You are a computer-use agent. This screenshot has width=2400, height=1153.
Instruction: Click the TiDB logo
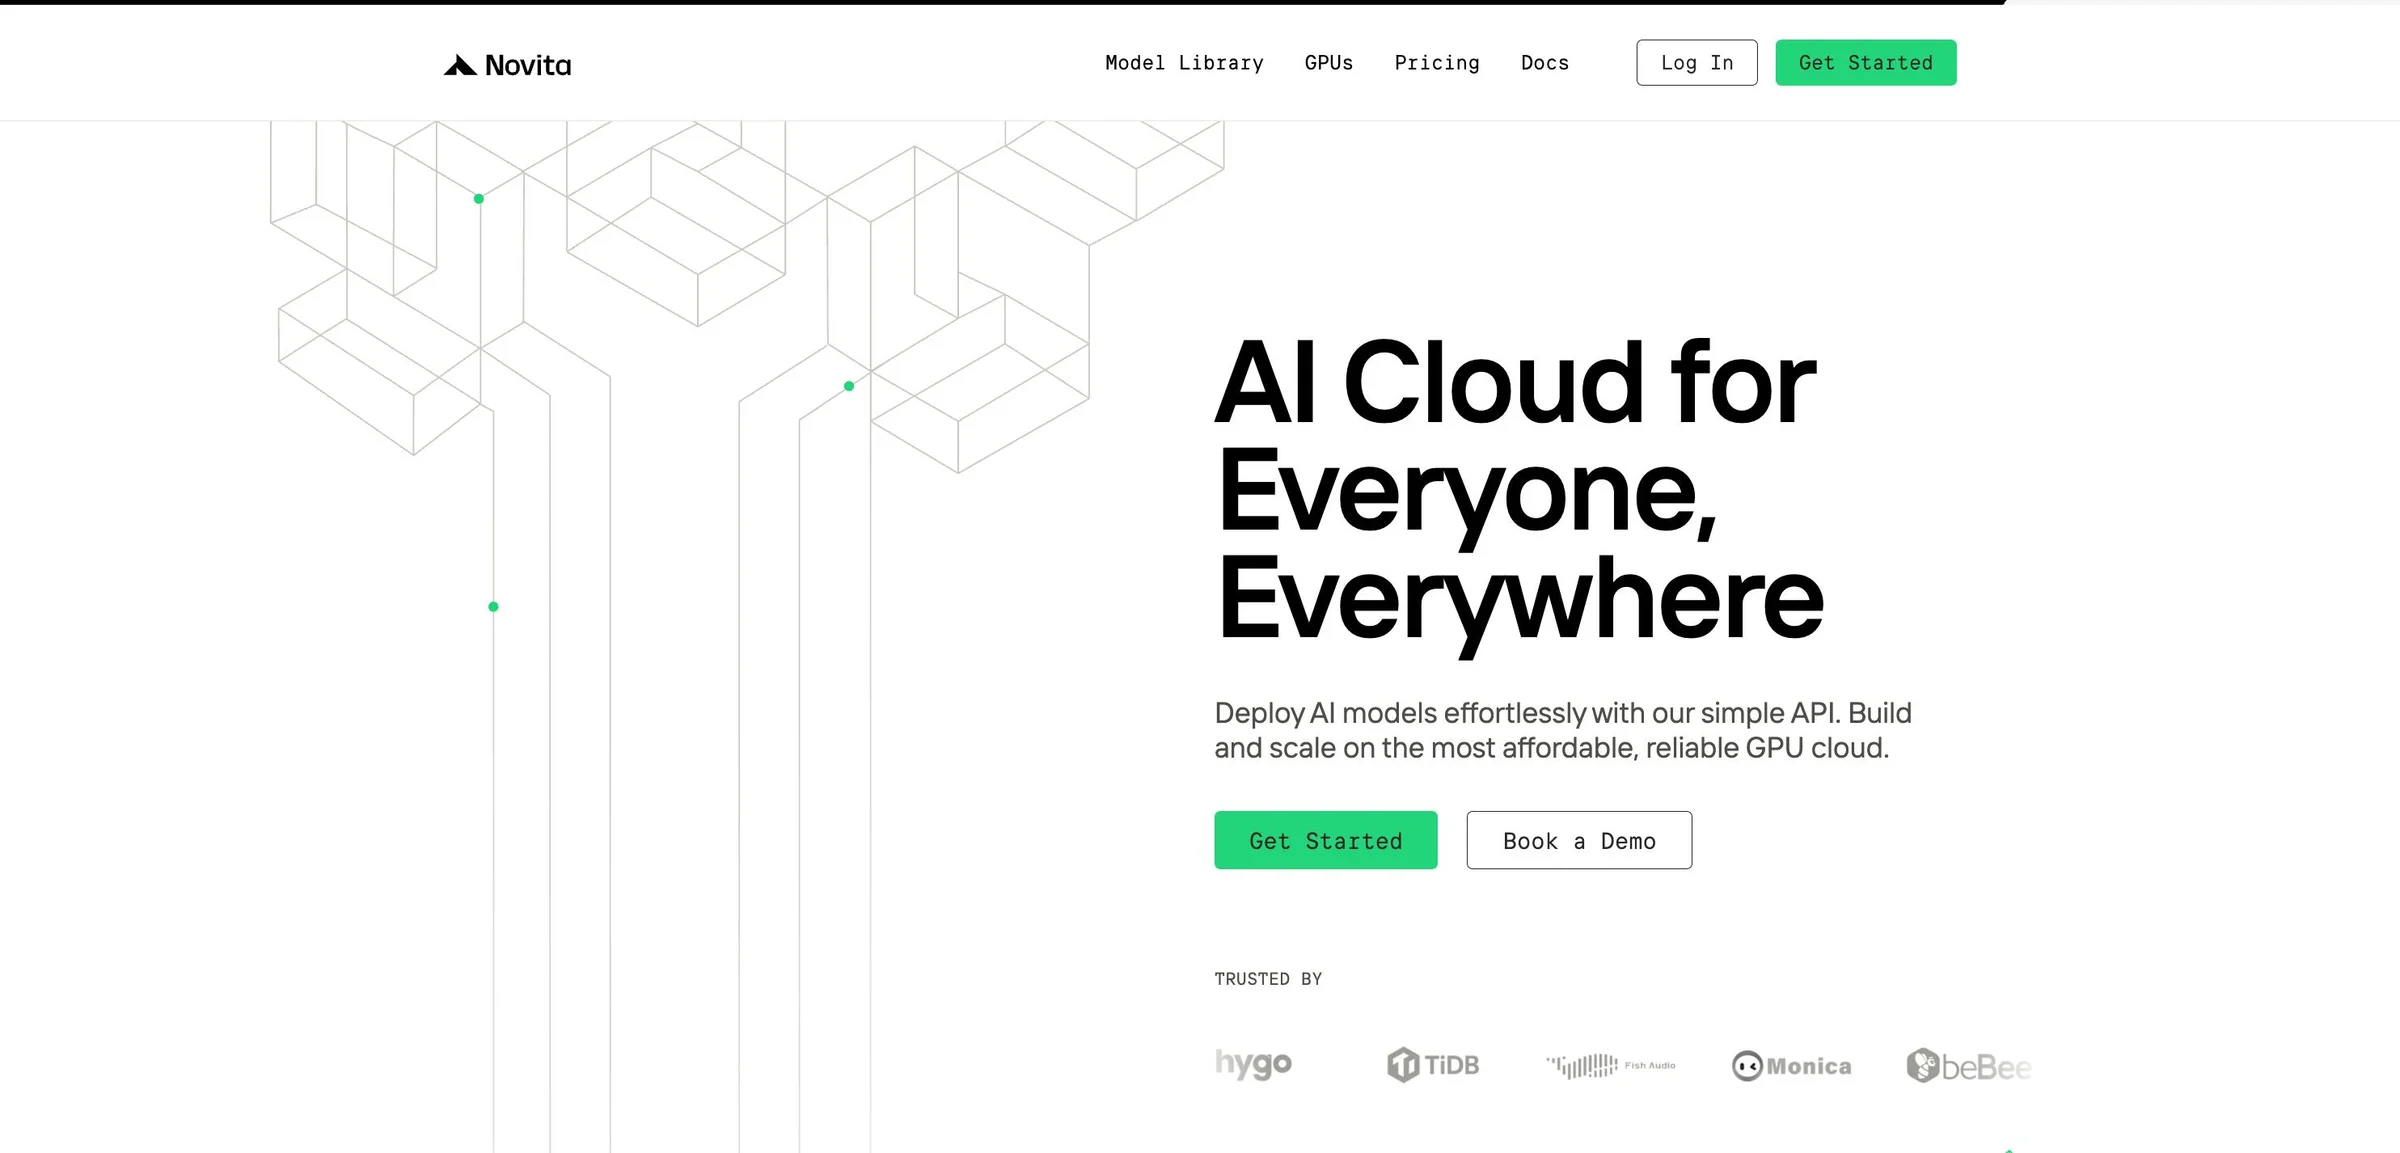pos(1432,1065)
